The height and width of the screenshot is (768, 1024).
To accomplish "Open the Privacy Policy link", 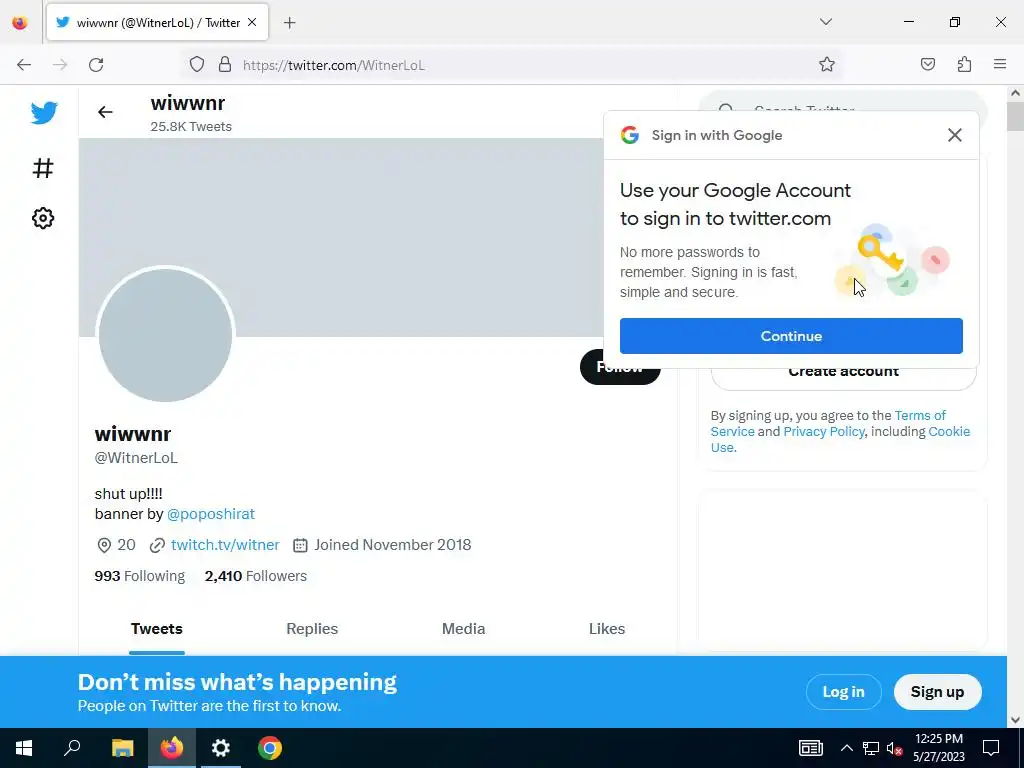I will point(824,432).
